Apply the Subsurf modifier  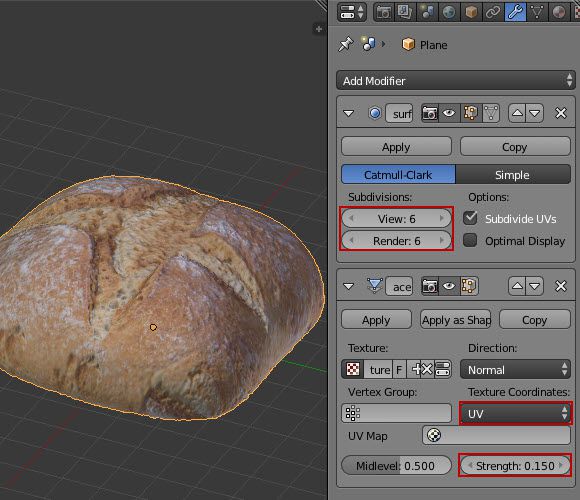[x=396, y=146]
